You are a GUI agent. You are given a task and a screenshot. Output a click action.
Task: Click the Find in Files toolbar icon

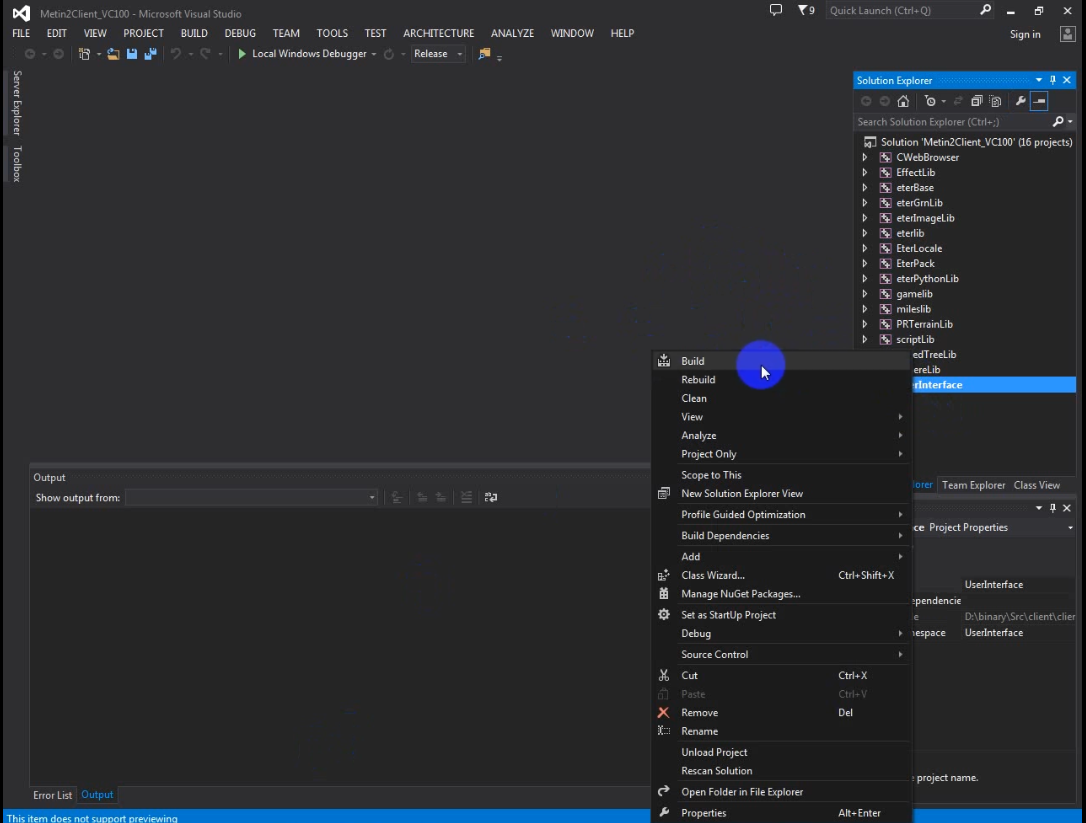(x=484, y=54)
